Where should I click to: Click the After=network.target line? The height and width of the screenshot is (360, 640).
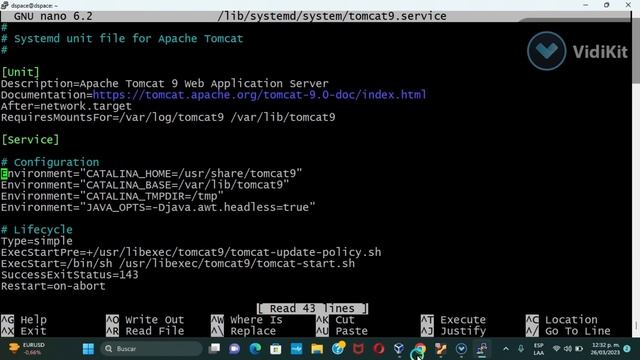[66, 106]
